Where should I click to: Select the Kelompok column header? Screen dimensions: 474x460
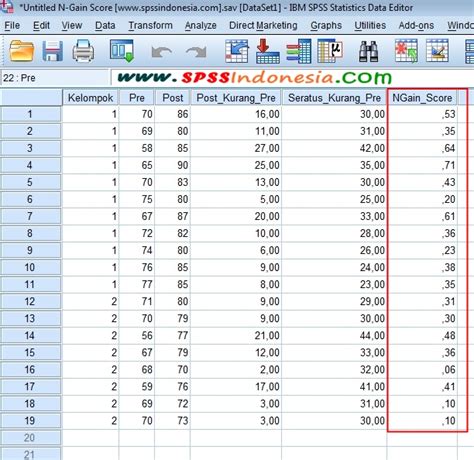coord(90,98)
